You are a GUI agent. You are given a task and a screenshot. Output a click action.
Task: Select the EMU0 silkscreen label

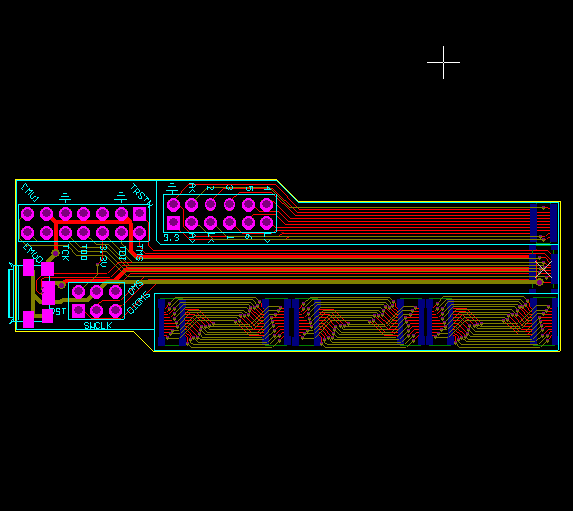click(x=32, y=253)
